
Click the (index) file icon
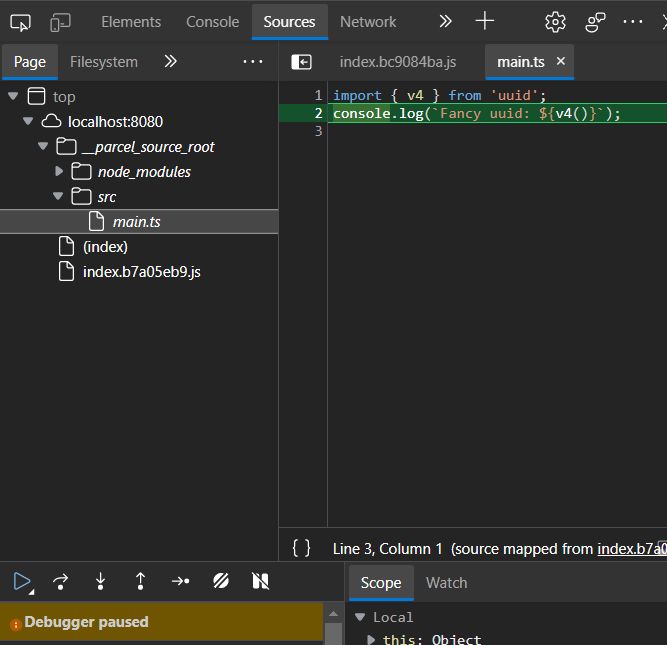coord(66,246)
